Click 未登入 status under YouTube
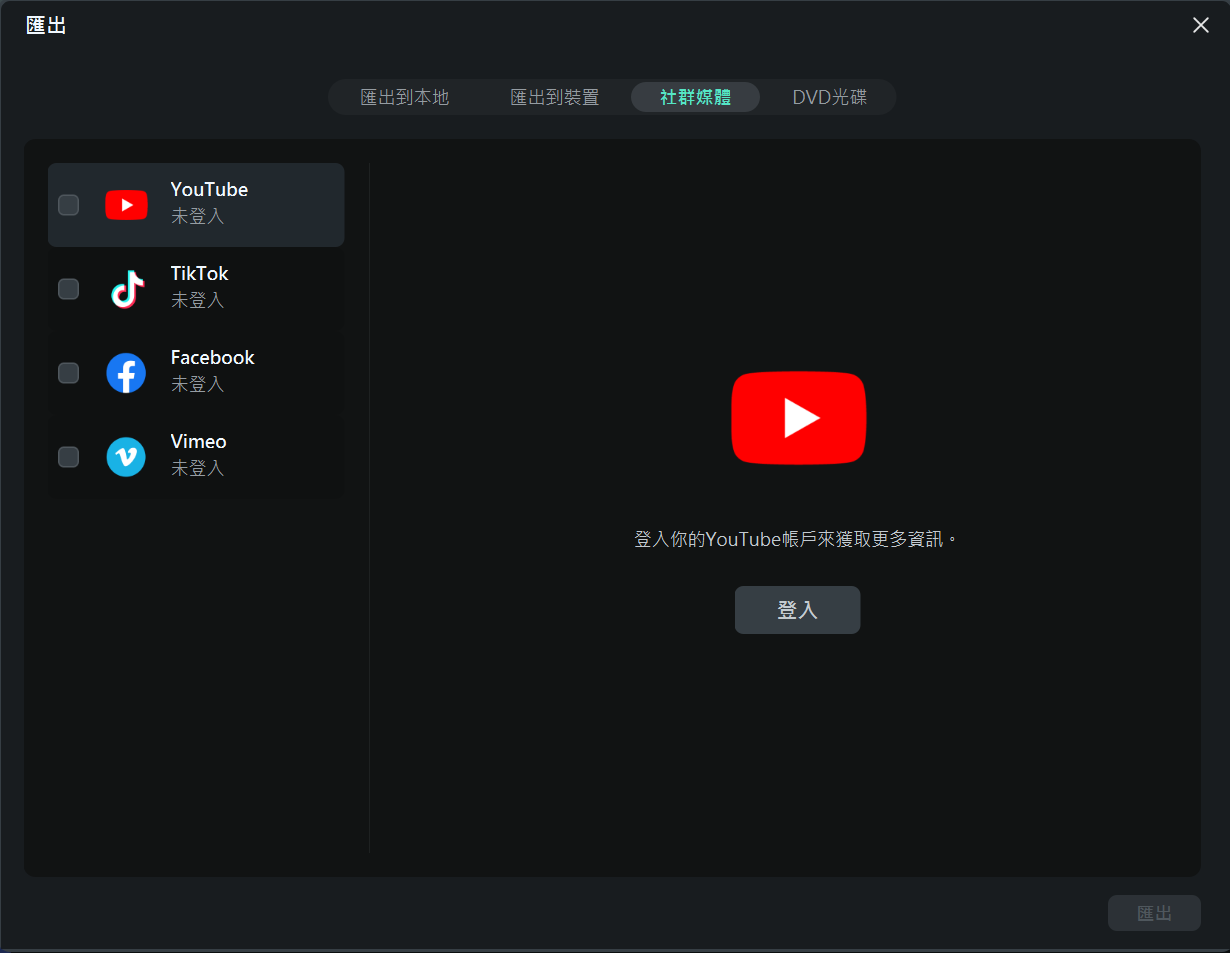This screenshot has width=1230, height=953. pyautogui.click(x=197, y=216)
